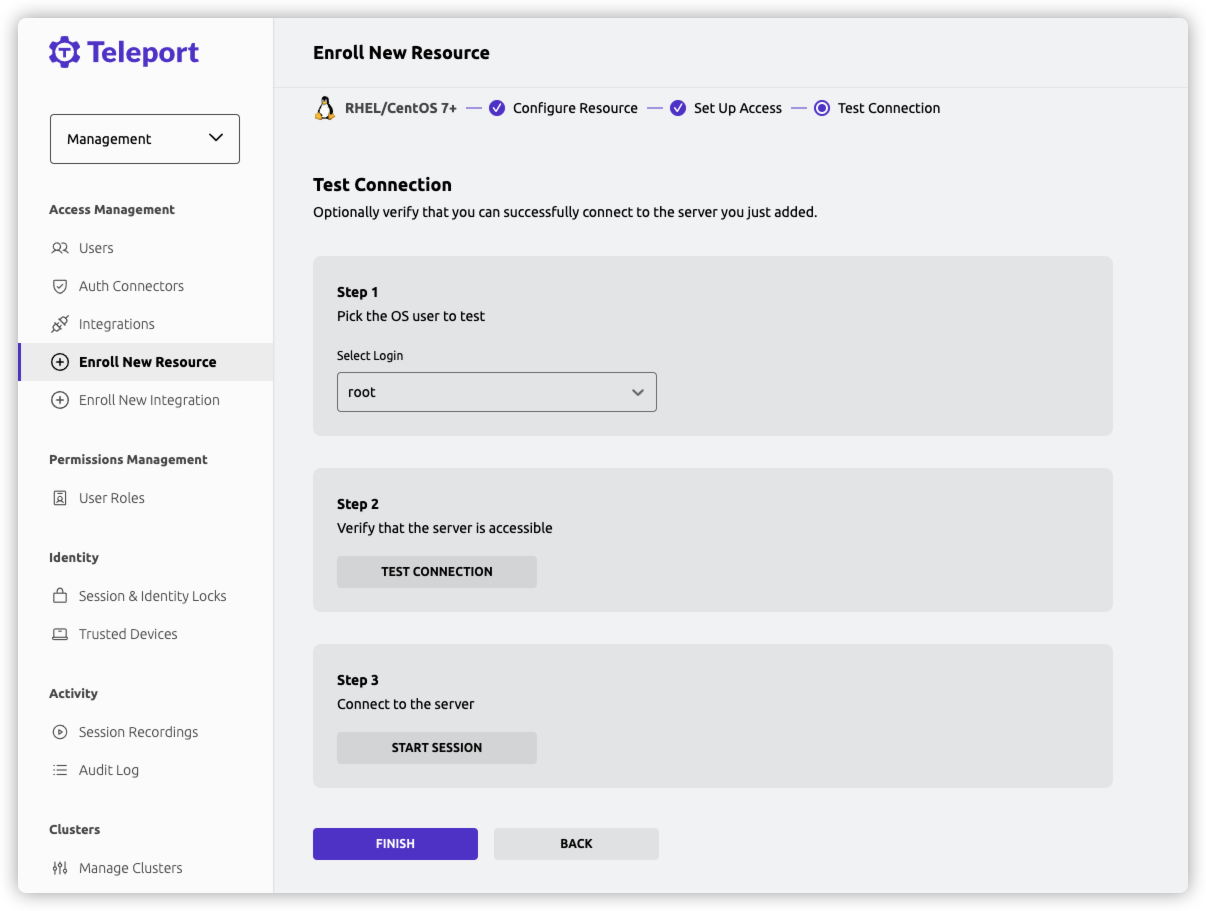Click the Access Management section header

(112, 210)
